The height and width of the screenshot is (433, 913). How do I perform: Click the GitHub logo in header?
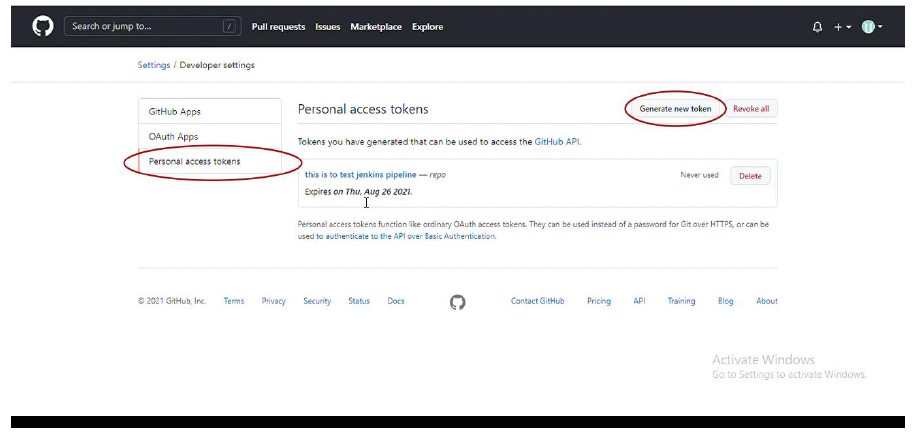coord(43,26)
